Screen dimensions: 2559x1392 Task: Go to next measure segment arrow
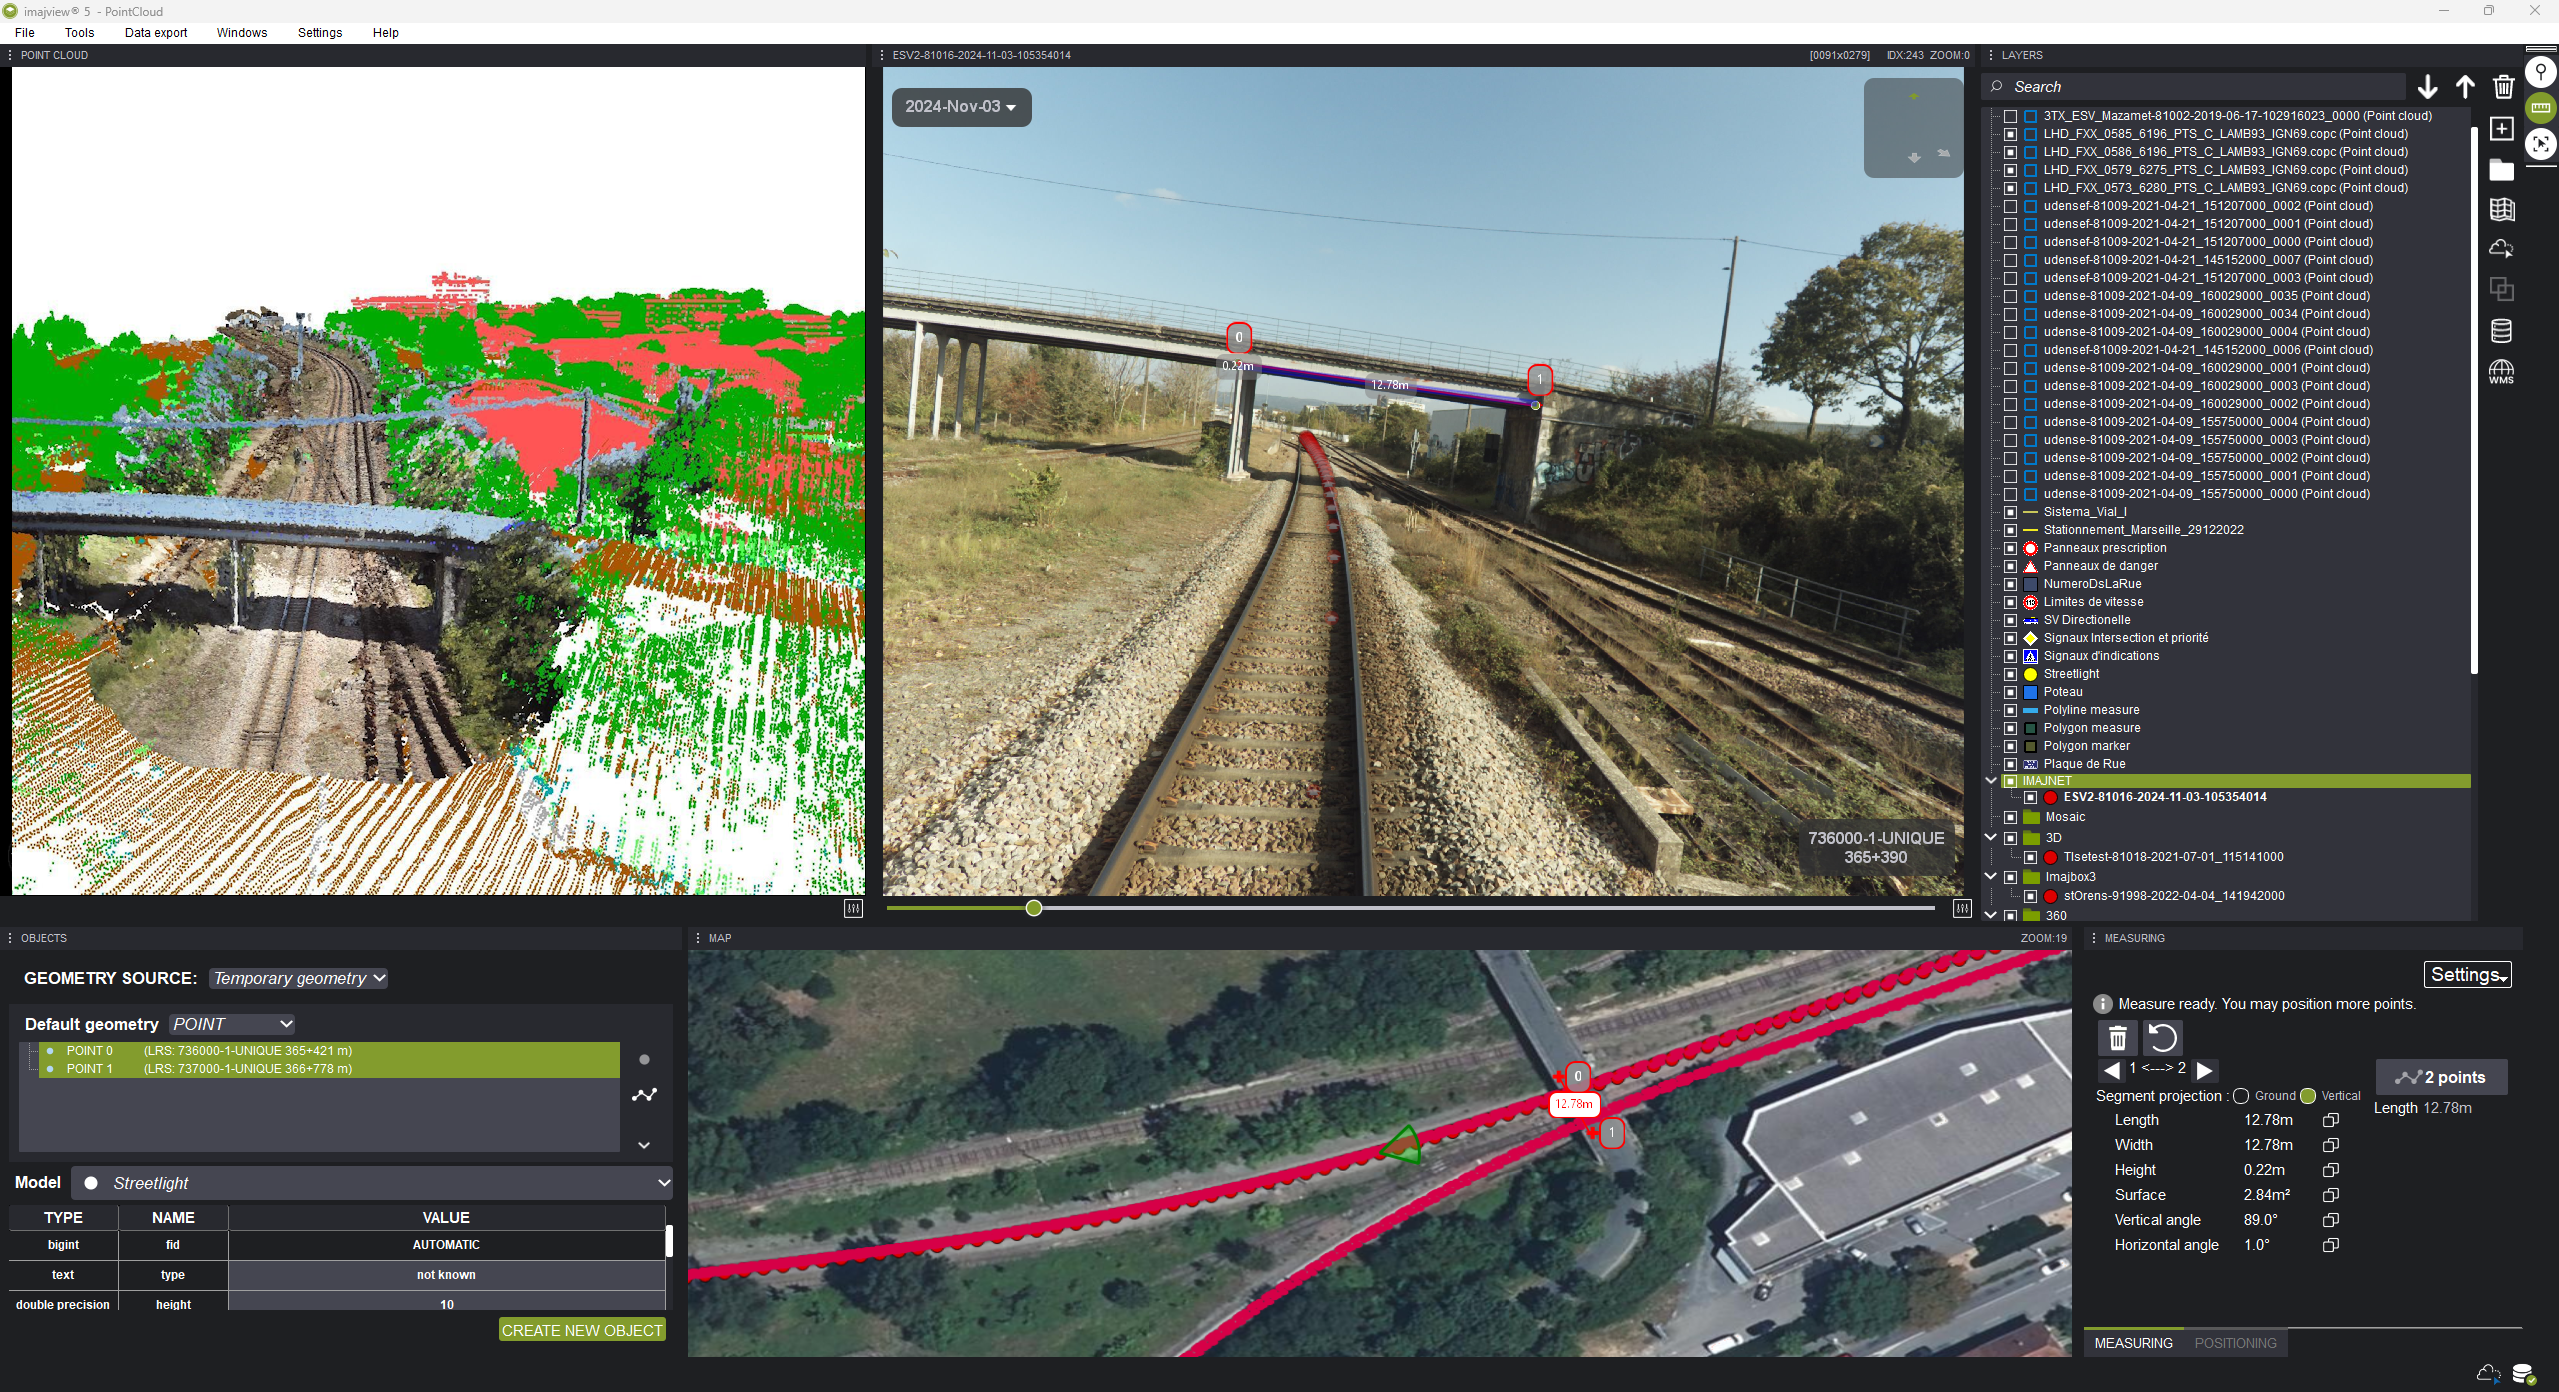pyautogui.click(x=2204, y=1070)
